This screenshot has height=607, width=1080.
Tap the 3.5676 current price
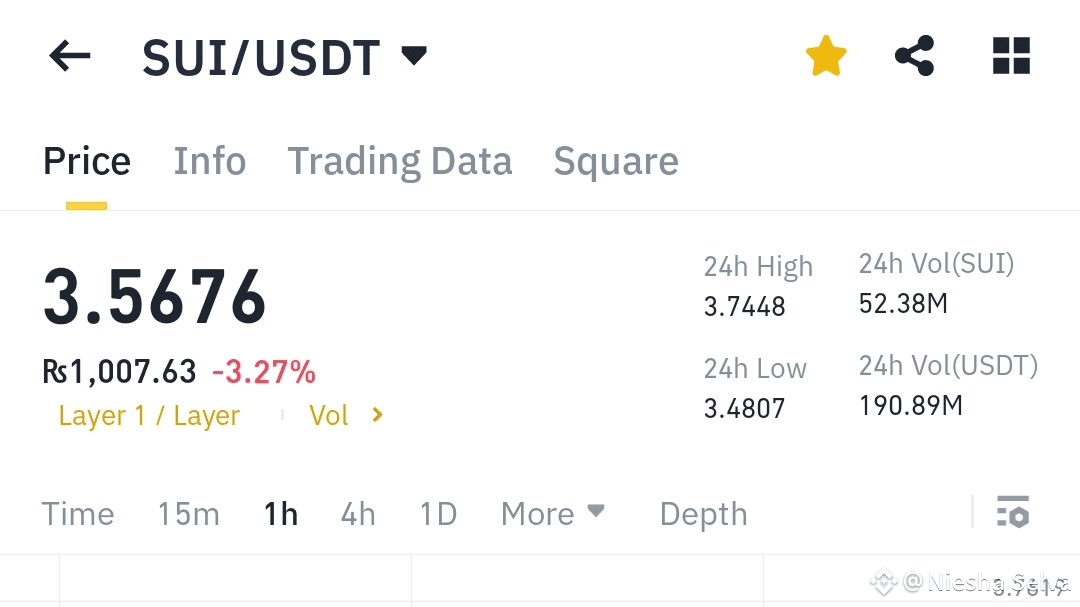tap(154, 296)
